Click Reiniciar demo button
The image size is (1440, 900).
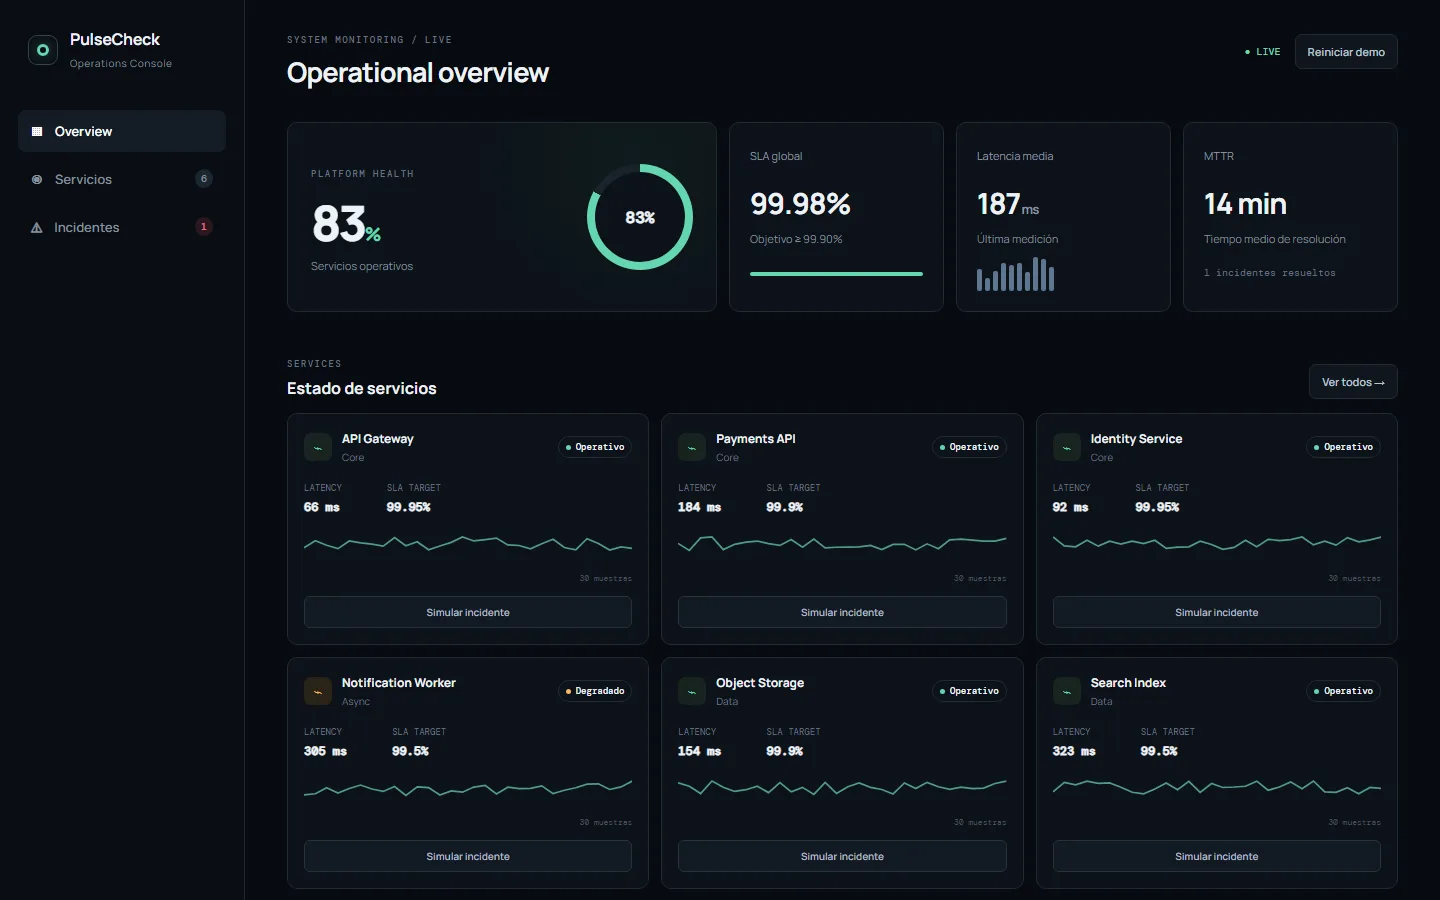coord(1346,52)
